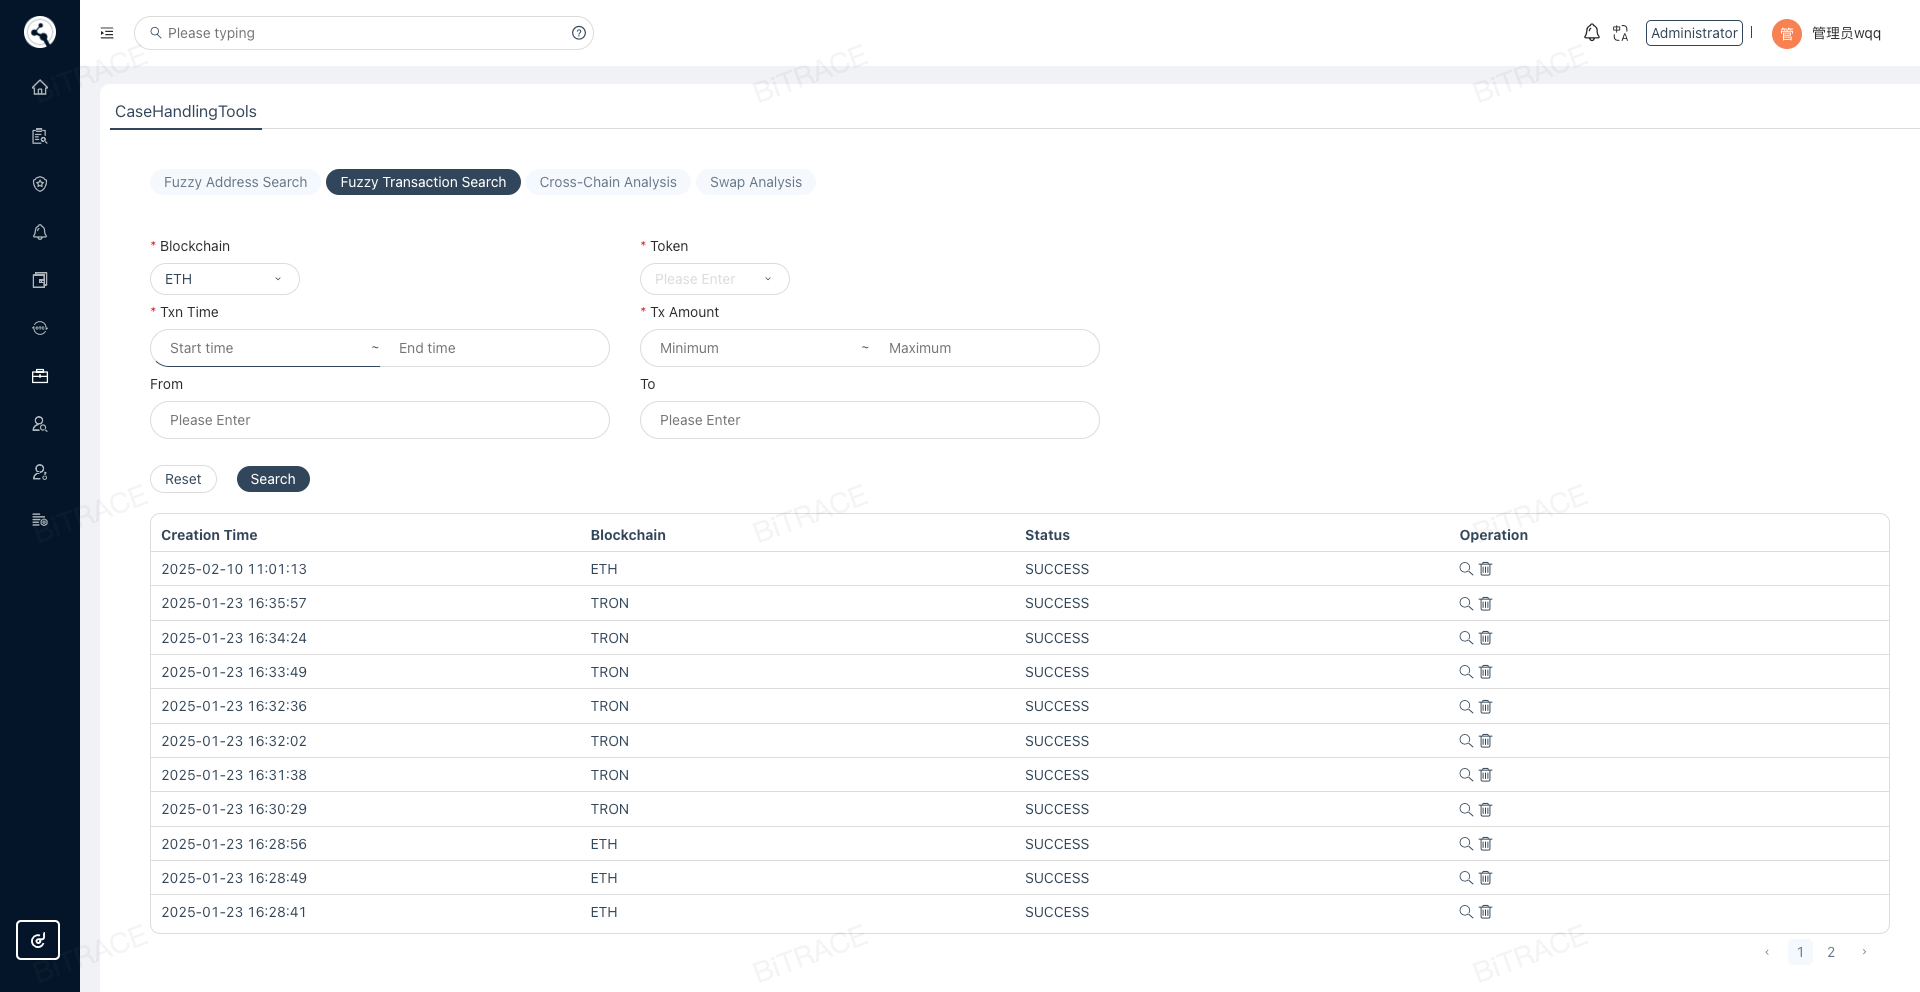Go to previous page arrow
Screen dimensions: 1920x992
coord(1767,952)
